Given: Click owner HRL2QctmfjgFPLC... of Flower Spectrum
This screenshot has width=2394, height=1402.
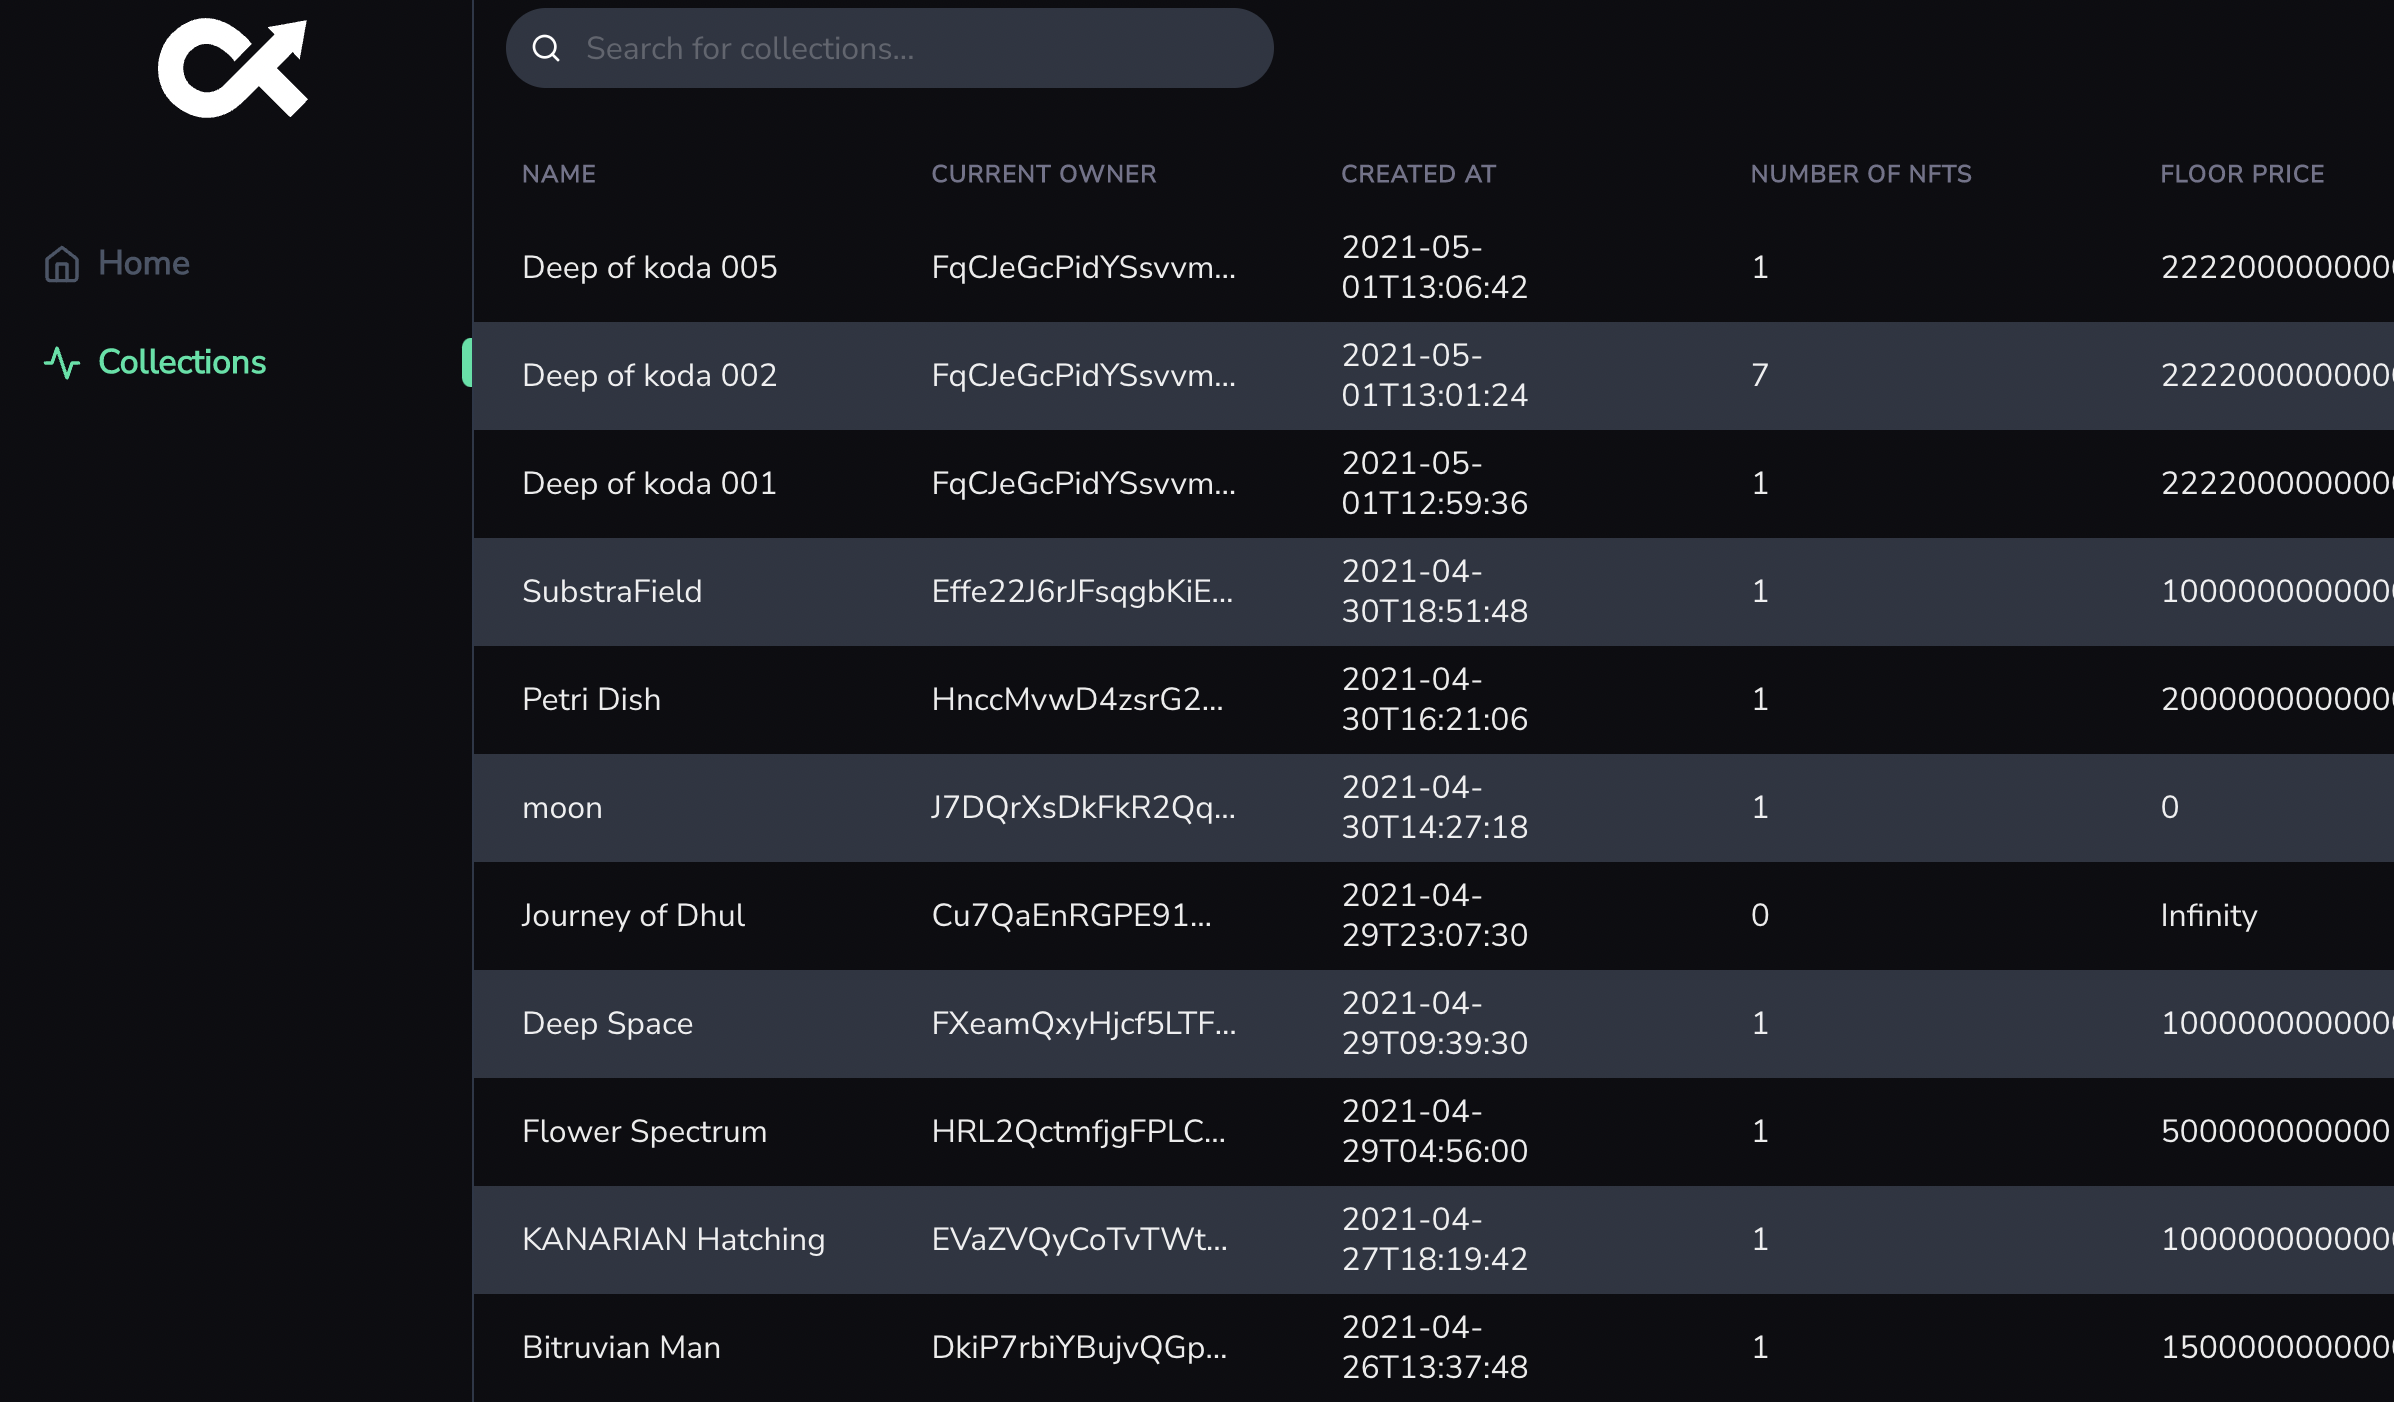Looking at the screenshot, I should pyautogui.click(x=1078, y=1131).
